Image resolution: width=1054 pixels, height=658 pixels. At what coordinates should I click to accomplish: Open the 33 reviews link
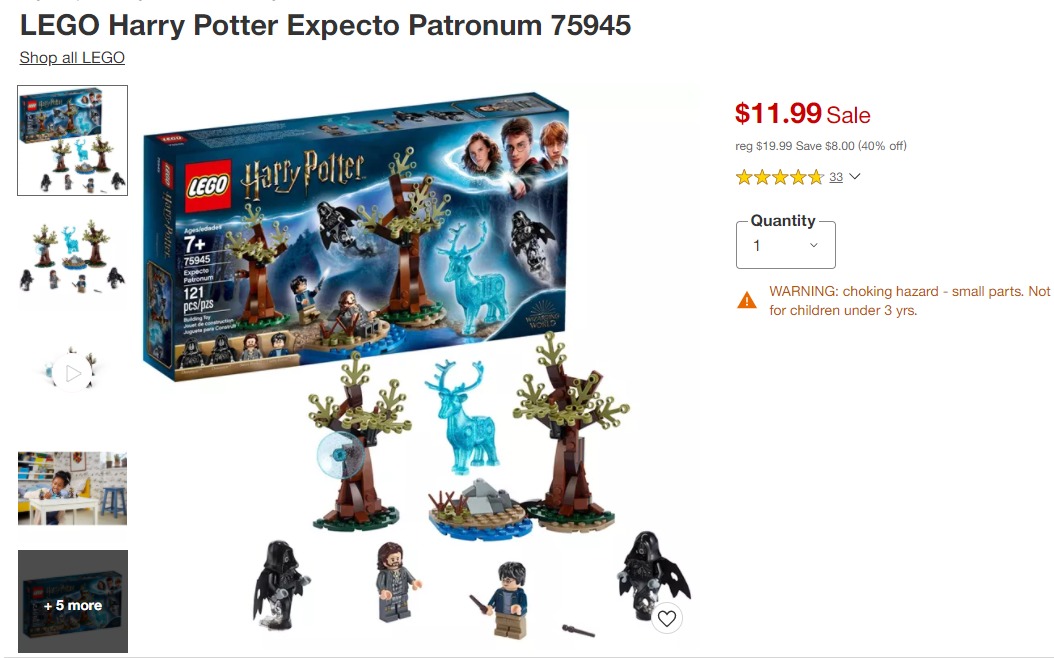click(x=836, y=177)
